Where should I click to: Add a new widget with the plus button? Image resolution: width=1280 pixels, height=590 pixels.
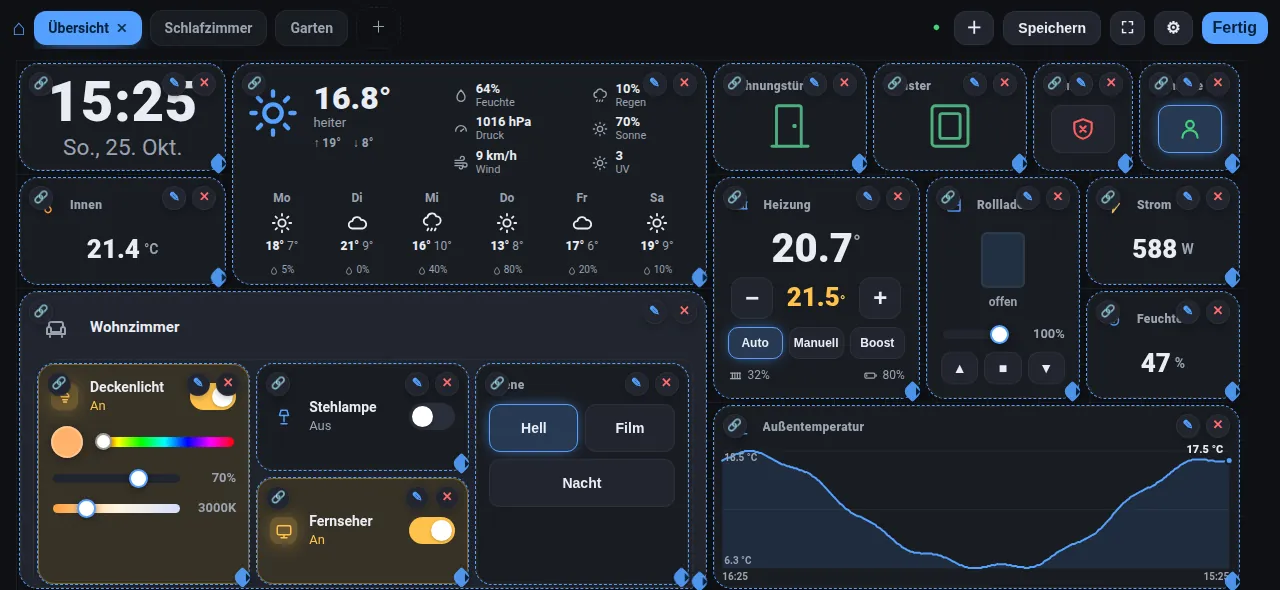pos(974,28)
